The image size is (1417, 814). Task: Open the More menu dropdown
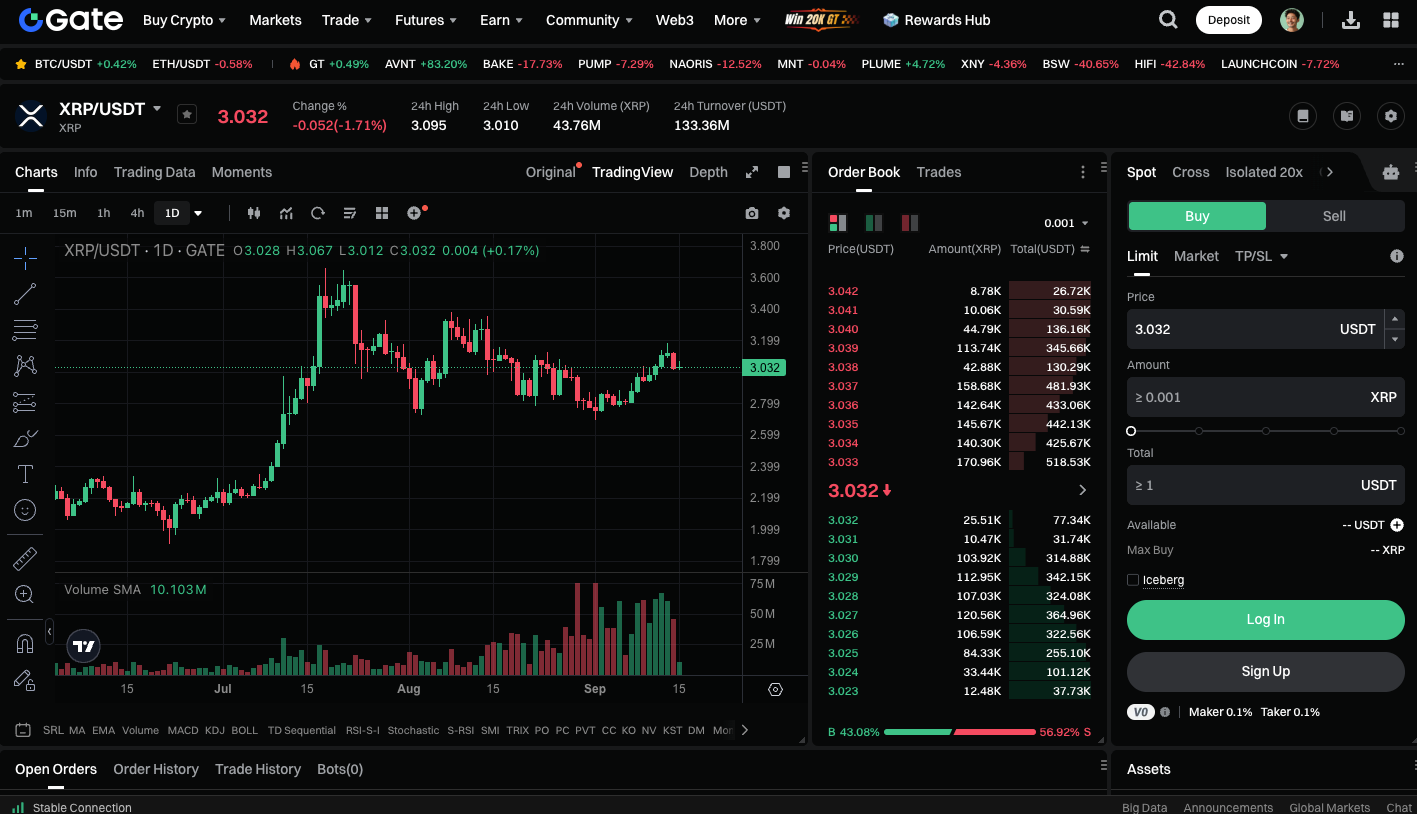[737, 20]
